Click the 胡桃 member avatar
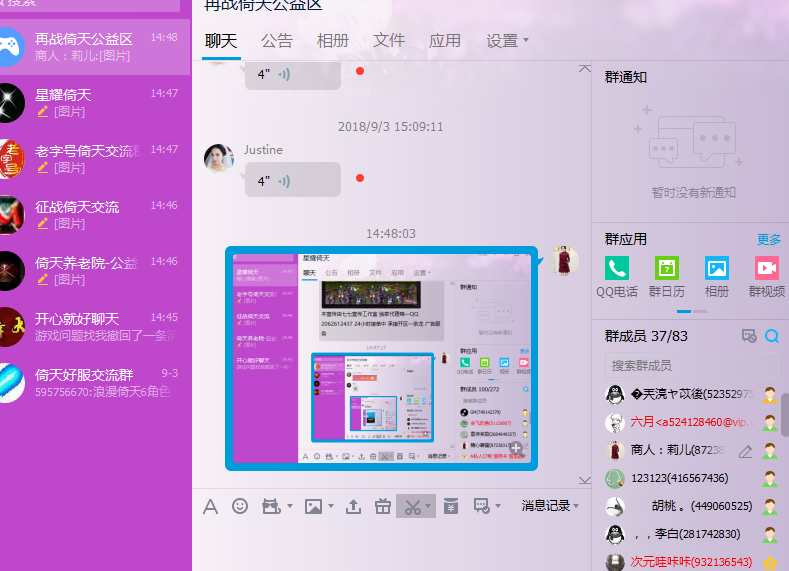 click(614, 507)
